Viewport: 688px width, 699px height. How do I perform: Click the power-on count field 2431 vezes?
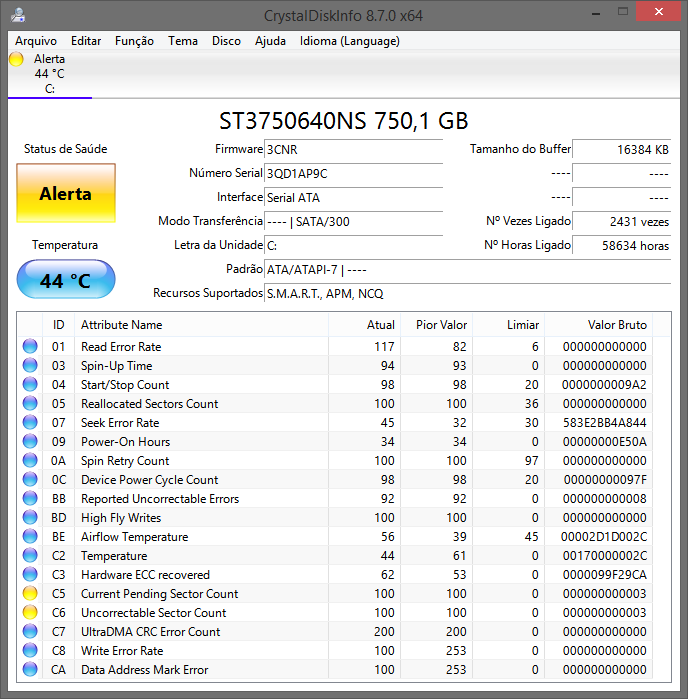pyautogui.click(x=622, y=222)
